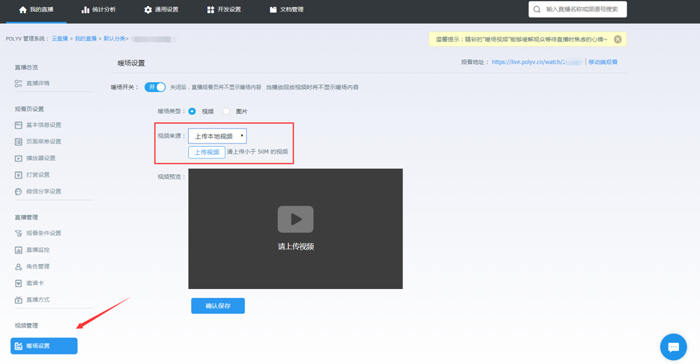Click the 移动端观看 link
700x364 pixels.
click(603, 62)
